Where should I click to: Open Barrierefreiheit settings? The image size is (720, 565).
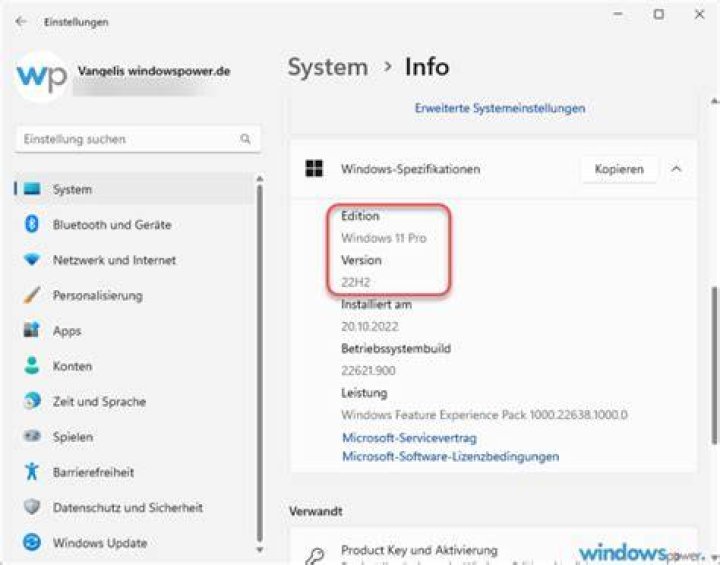point(134,472)
